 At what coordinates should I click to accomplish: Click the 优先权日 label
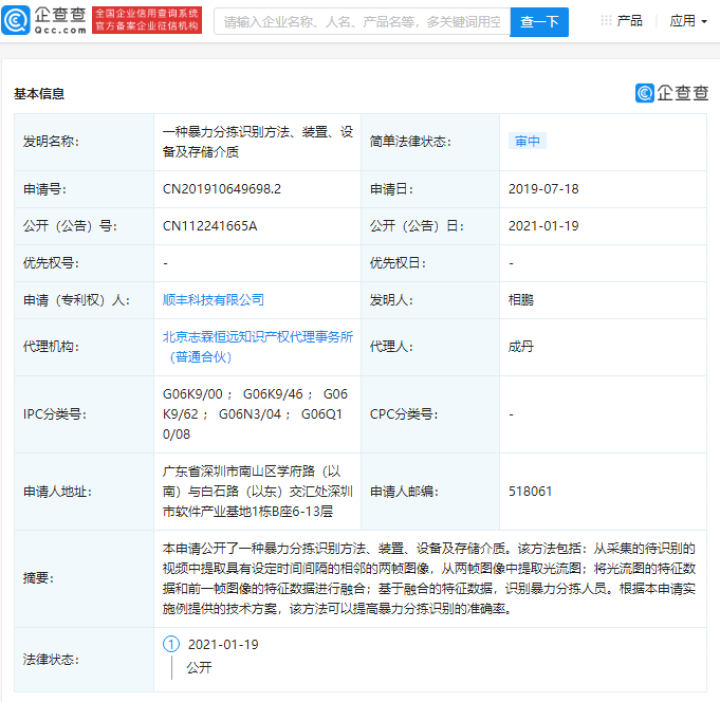[398, 263]
